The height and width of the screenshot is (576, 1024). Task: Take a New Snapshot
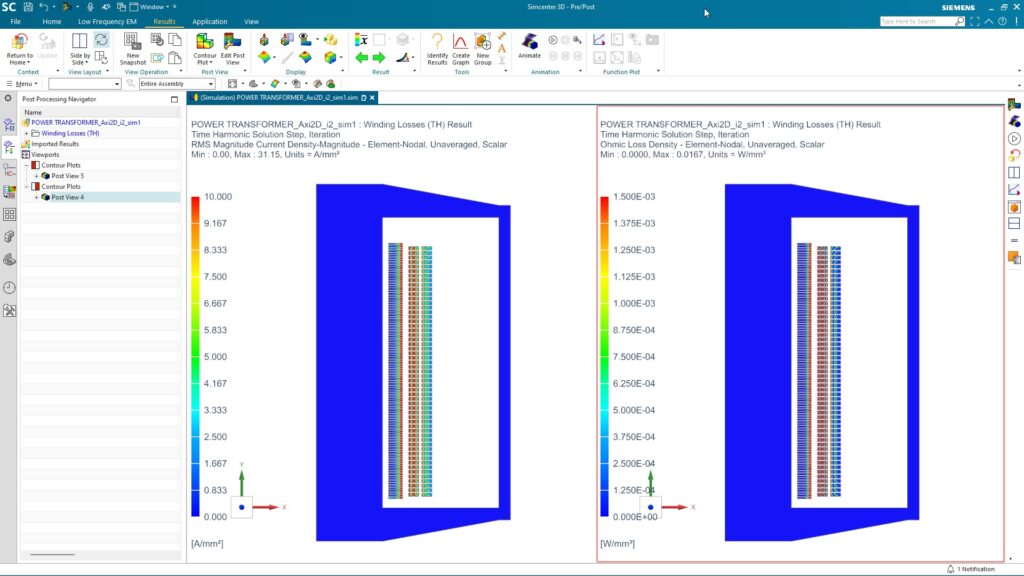pos(132,46)
